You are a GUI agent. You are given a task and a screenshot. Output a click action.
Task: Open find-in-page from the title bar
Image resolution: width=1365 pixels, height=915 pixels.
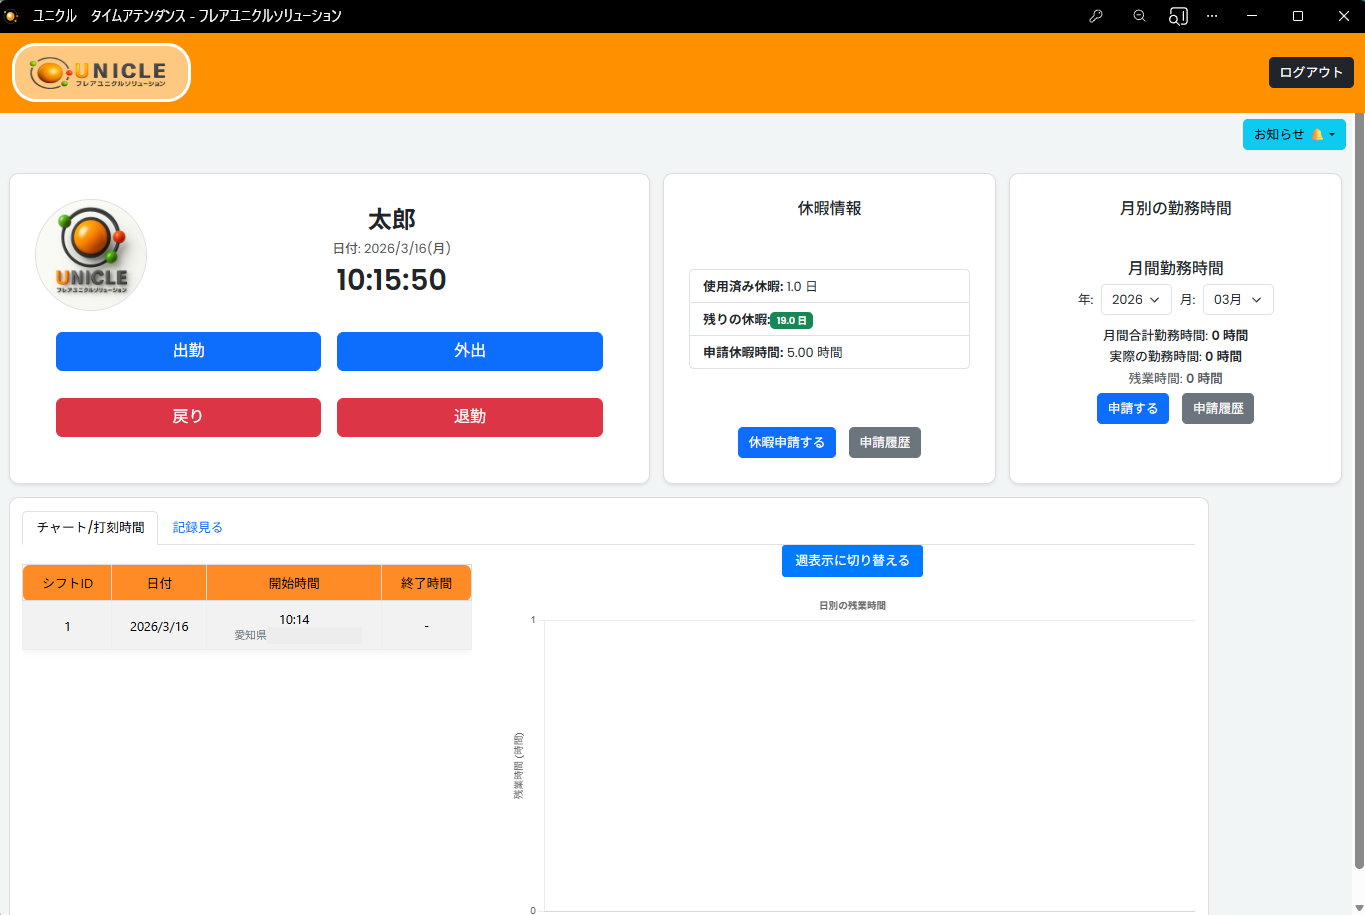[1178, 16]
